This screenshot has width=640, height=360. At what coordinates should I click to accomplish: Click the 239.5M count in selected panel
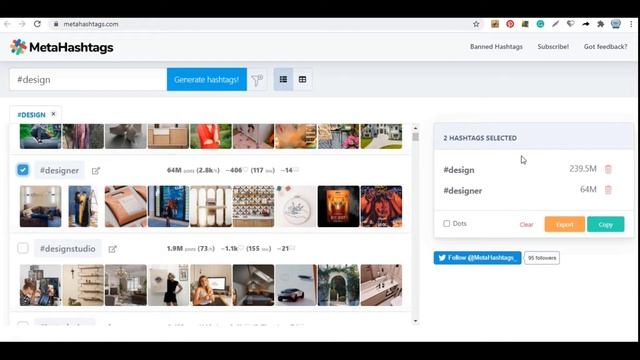(582, 169)
